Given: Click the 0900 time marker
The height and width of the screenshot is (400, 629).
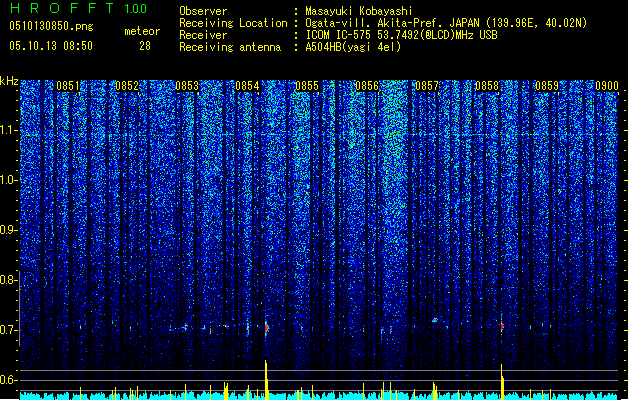Looking at the screenshot, I should pyautogui.click(x=607, y=86).
